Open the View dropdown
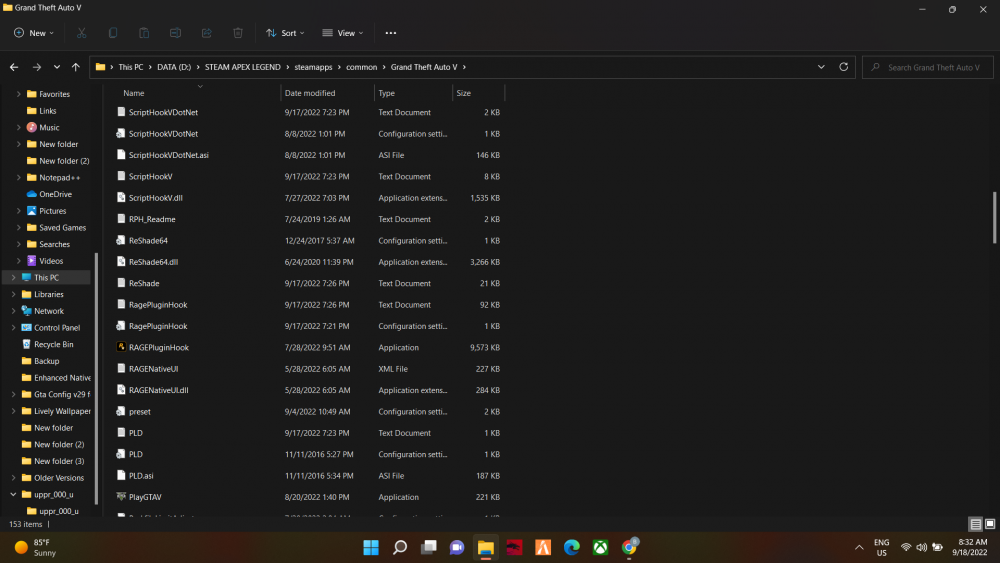This screenshot has height=563, width=1000. (x=342, y=33)
